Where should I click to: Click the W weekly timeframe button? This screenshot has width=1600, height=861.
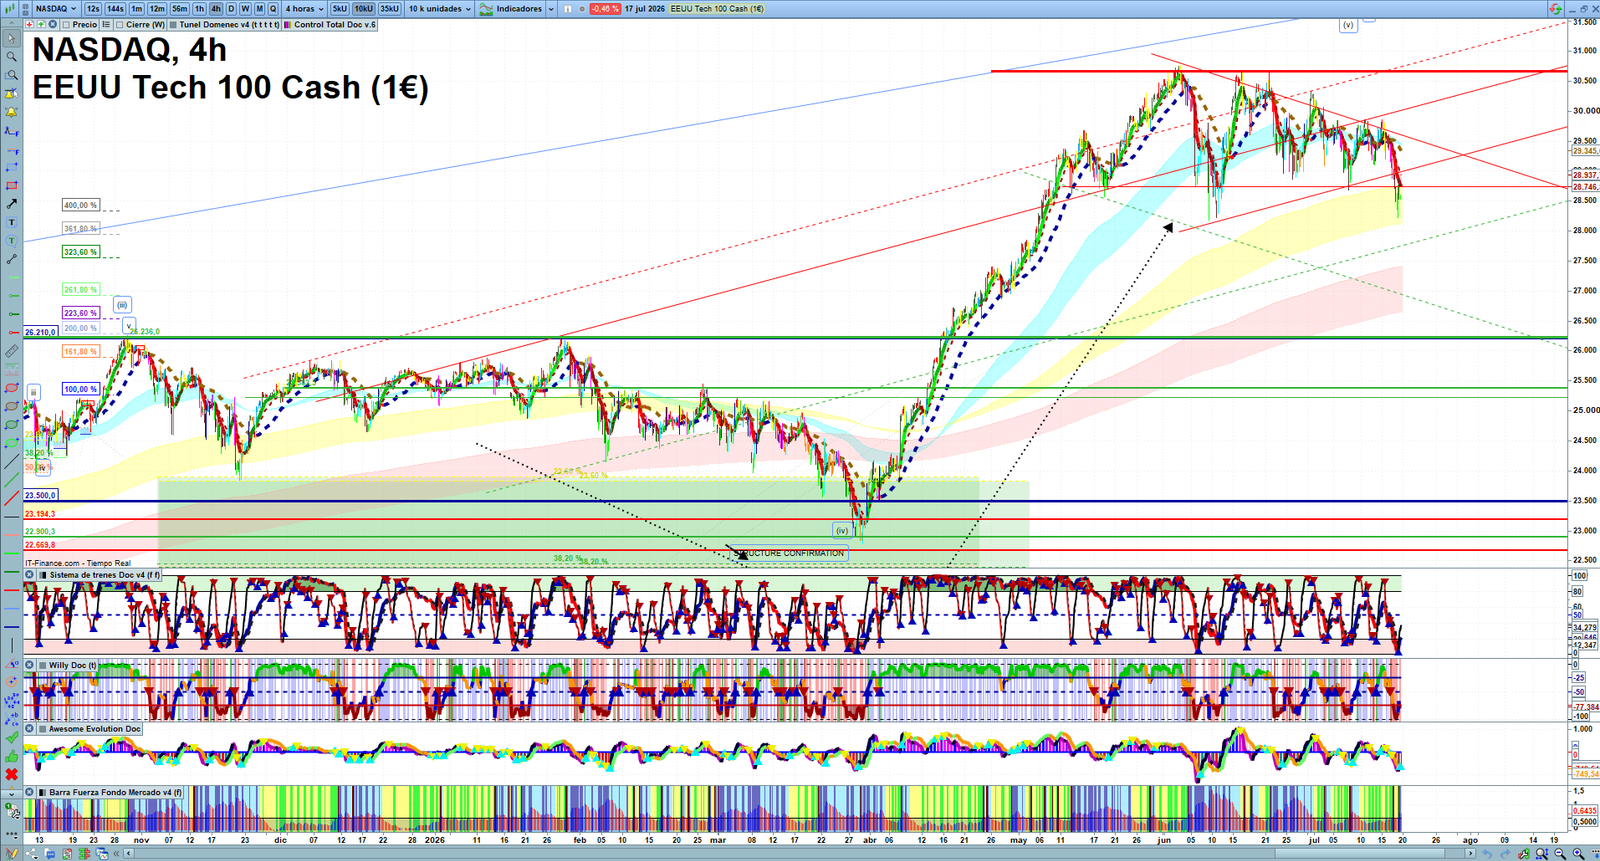point(245,9)
